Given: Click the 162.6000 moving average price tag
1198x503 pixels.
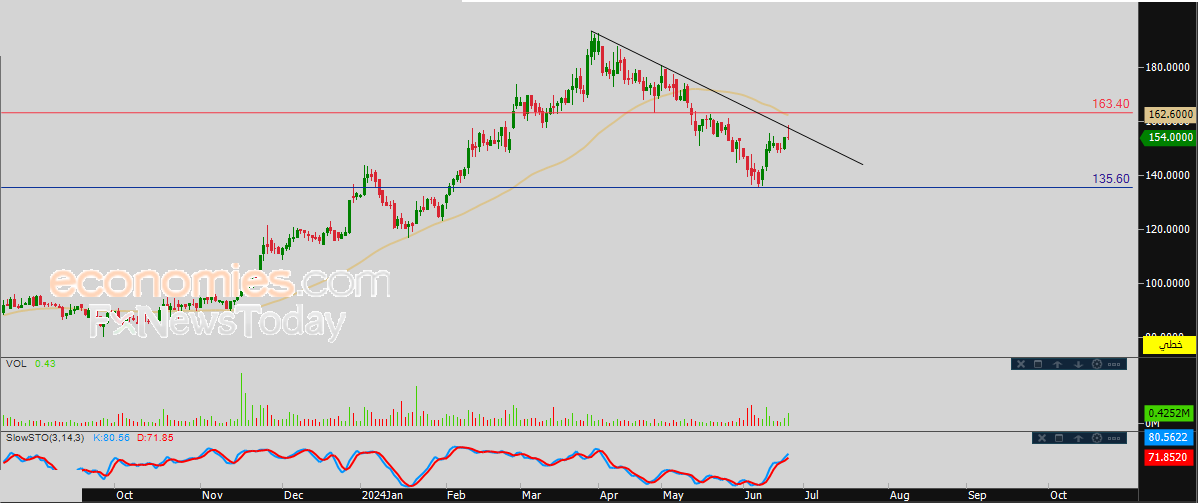Looking at the screenshot, I should pos(1169,115).
